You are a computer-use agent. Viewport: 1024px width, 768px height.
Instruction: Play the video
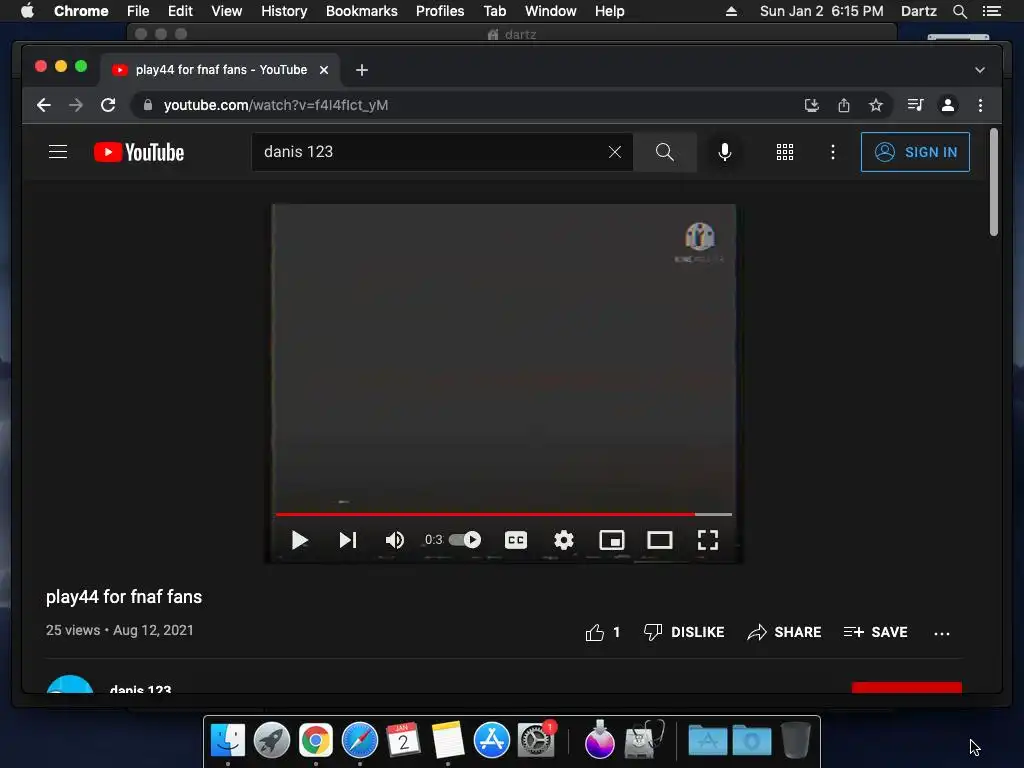(x=299, y=540)
